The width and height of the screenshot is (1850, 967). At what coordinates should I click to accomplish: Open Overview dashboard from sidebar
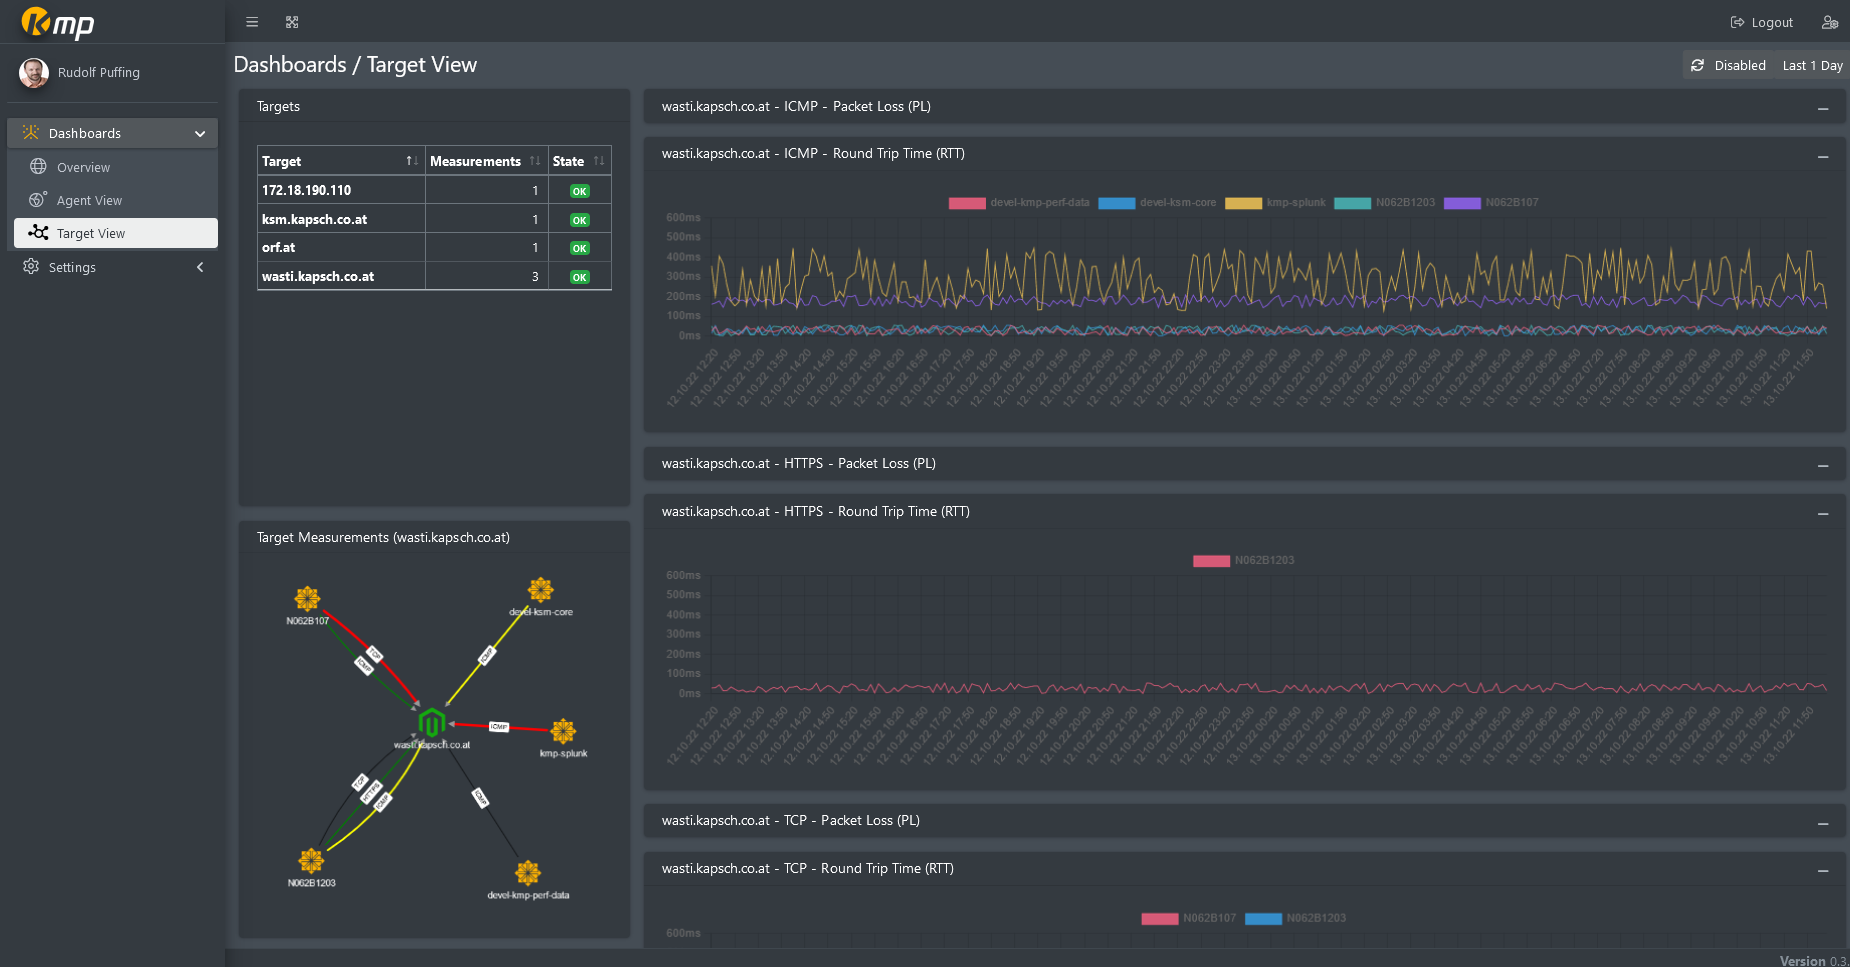click(x=83, y=167)
